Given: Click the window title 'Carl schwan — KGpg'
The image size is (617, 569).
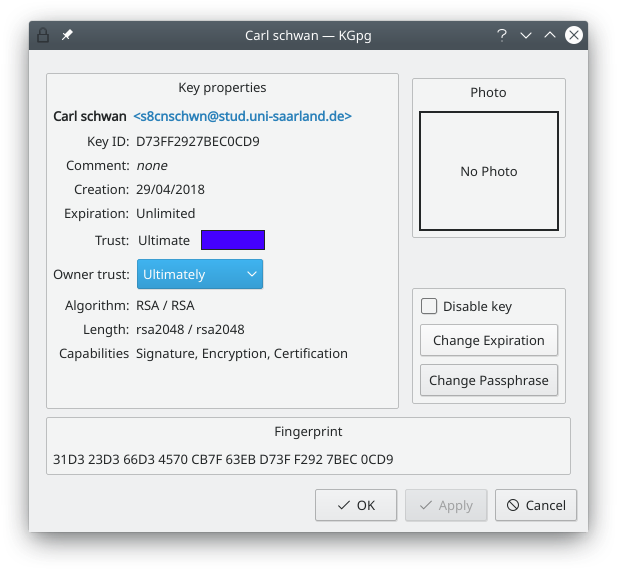Looking at the screenshot, I should [x=306, y=35].
